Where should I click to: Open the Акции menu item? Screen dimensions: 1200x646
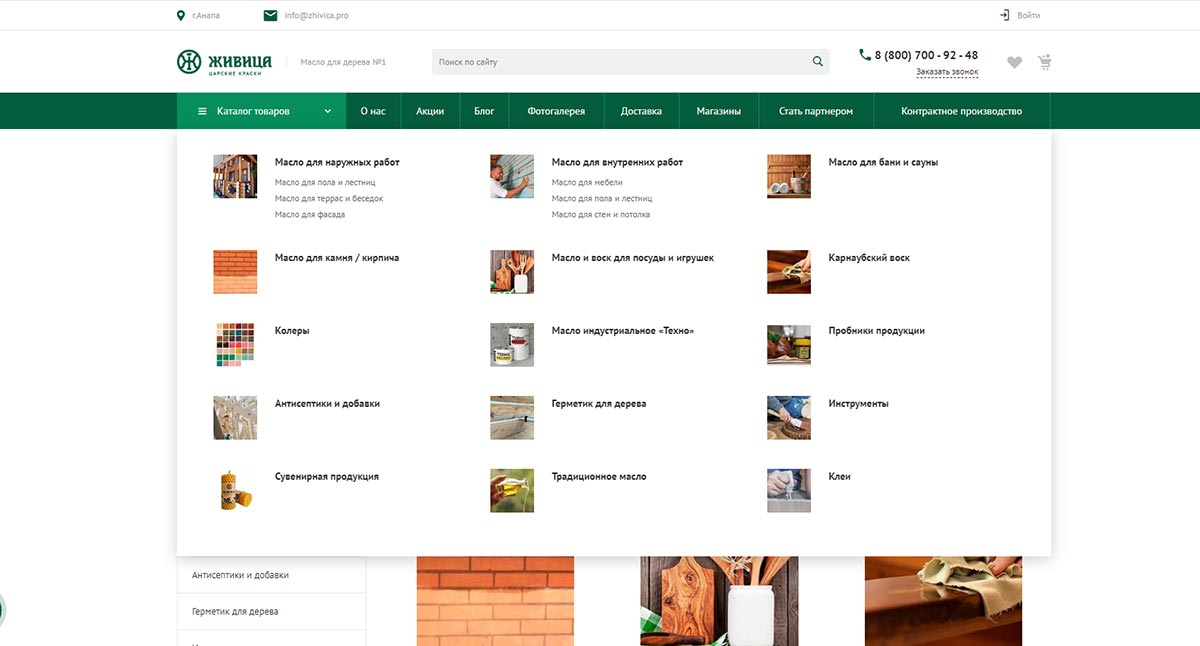[430, 111]
